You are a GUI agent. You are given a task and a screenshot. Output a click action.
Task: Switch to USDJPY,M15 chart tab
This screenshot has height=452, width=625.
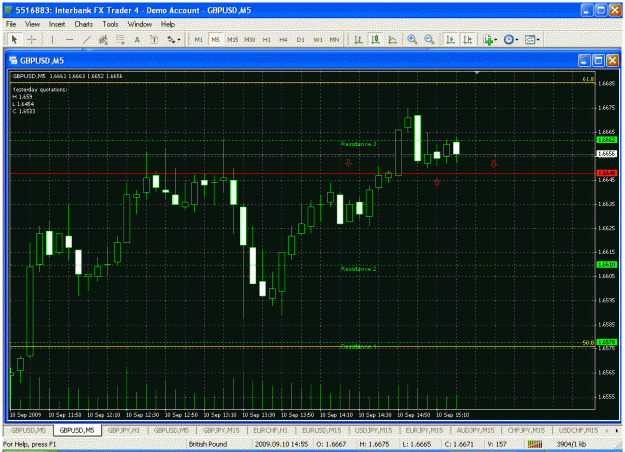(373, 430)
